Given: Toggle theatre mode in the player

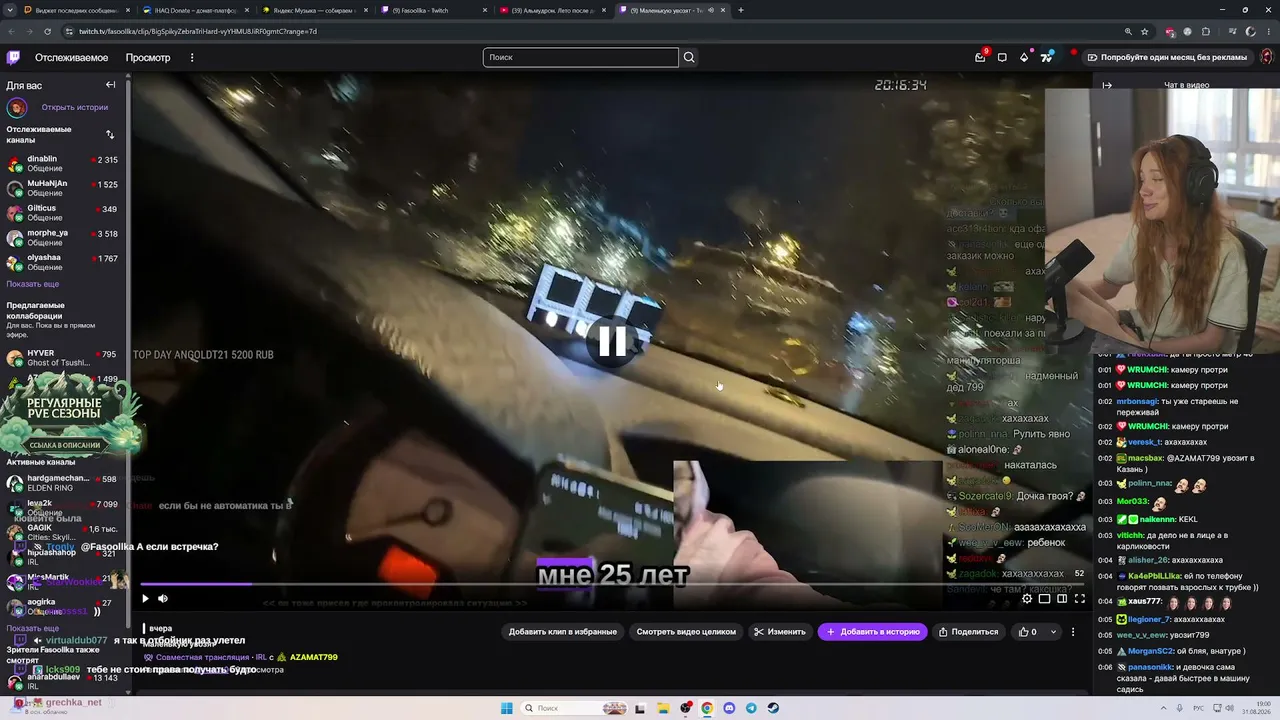Looking at the screenshot, I should [1062, 599].
